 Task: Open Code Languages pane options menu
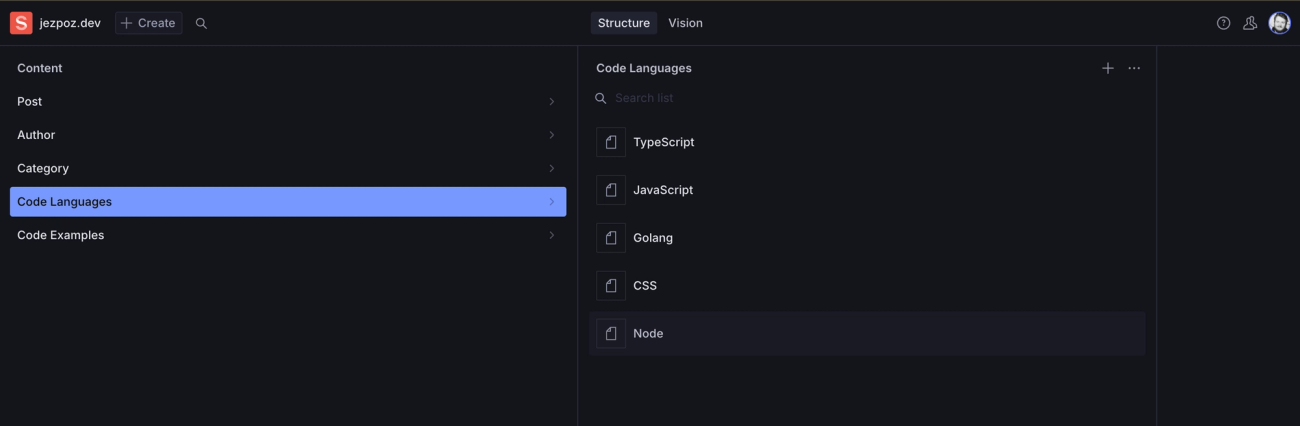click(x=1134, y=68)
